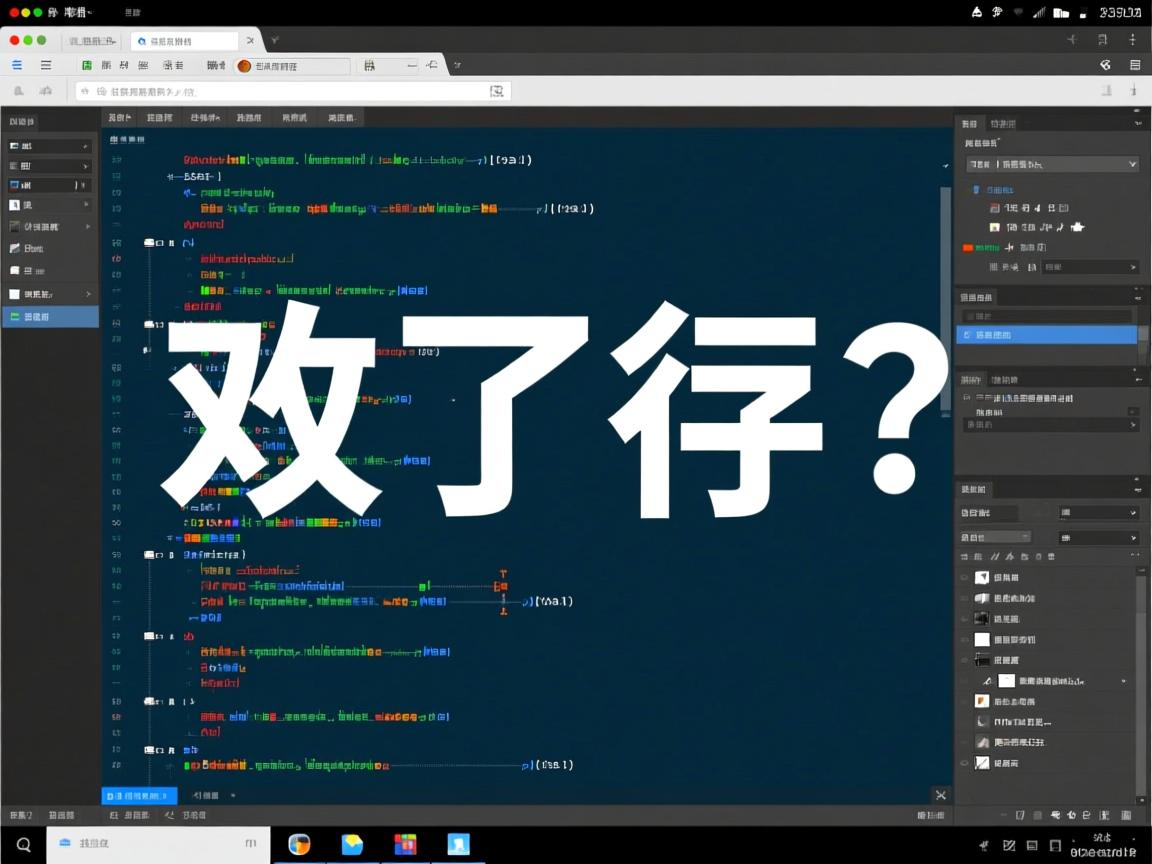Image resolution: width=1152 pixels, height=864 pixels.
Task: Select the highlighted blue list item in the right panel
Action: [x=1046, y=335]
